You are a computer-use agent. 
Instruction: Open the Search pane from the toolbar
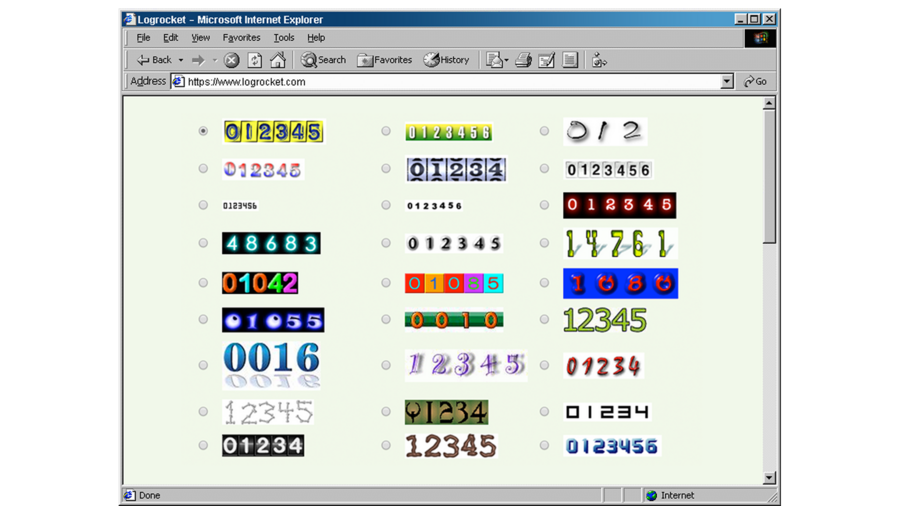pyautogui.click(x=323, y=60)
